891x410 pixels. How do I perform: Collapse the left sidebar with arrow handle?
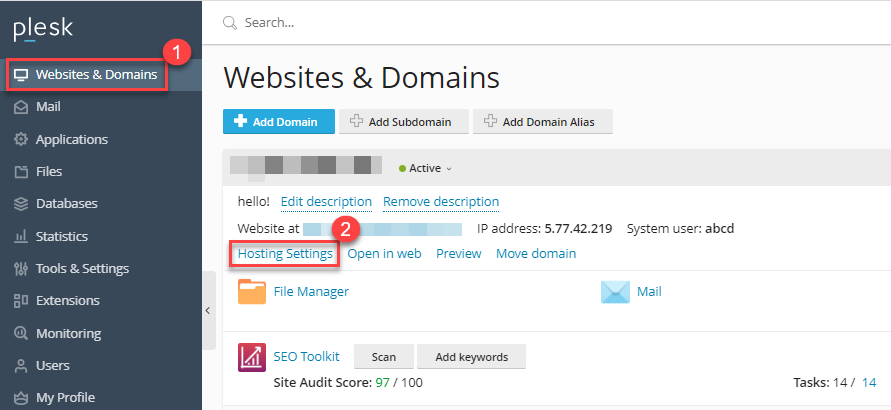[x=207, y=311]
